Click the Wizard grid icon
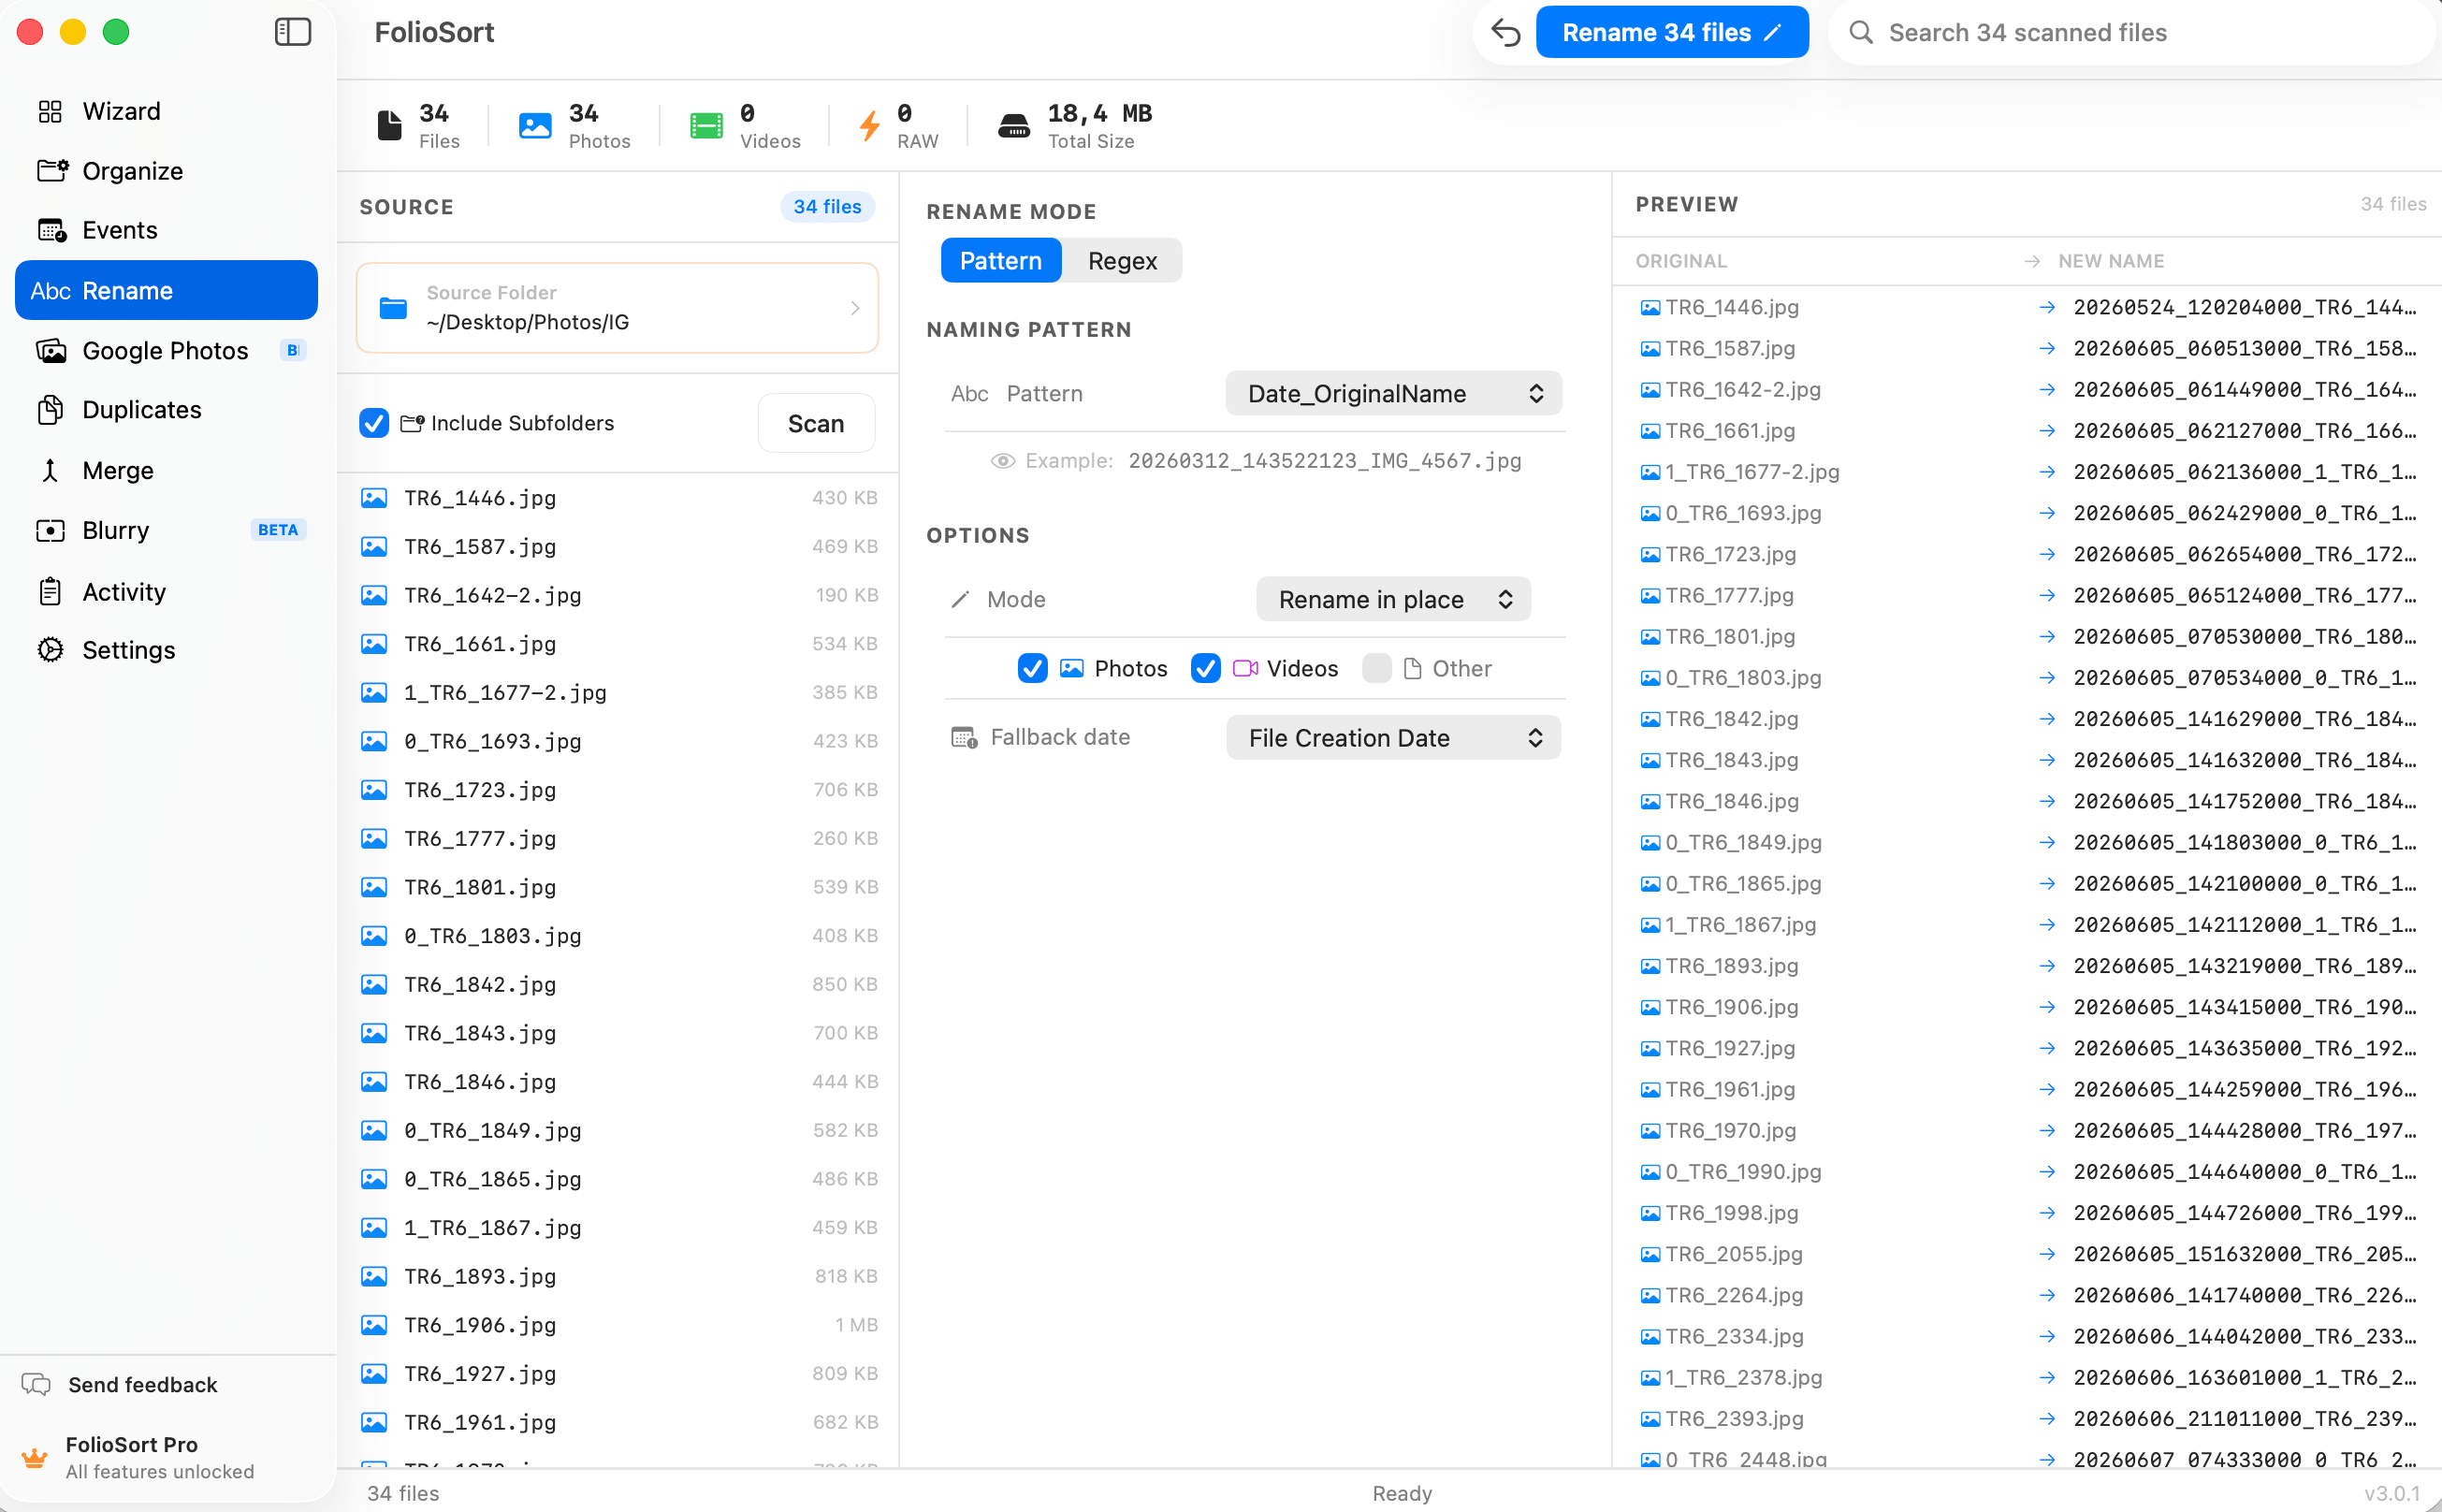Screen dimensions: 2442x1512 click(50, 111)
